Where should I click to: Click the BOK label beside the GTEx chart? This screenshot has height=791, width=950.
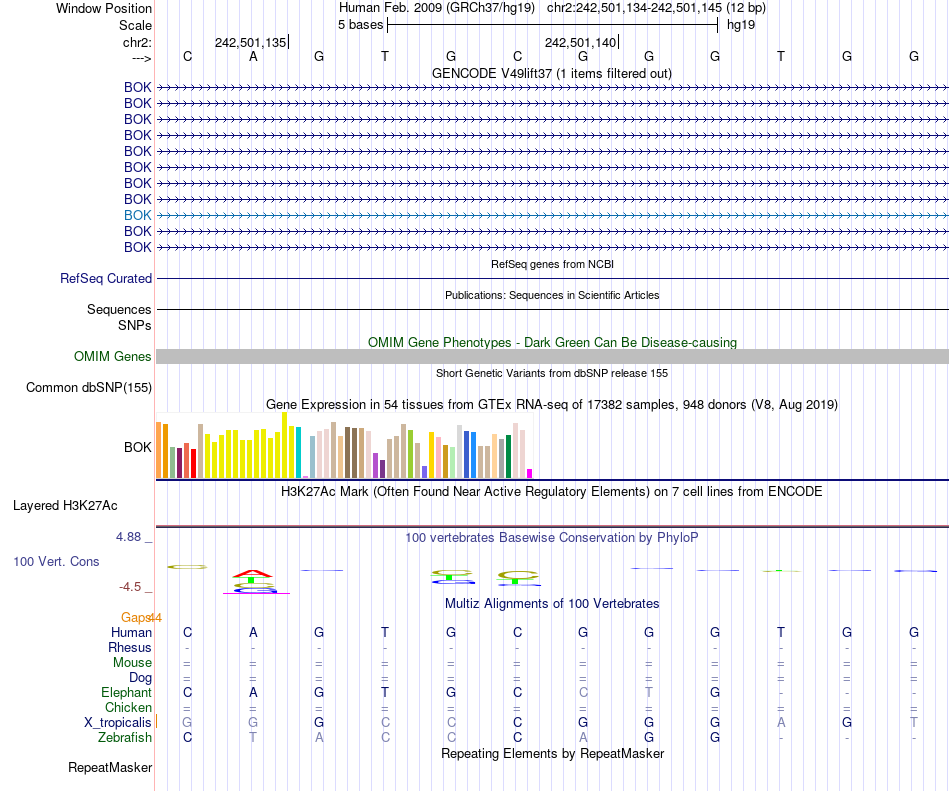(x=138, y=448)
